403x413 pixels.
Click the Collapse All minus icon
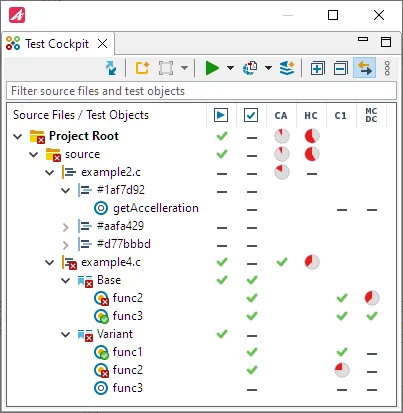coord(341,68)
